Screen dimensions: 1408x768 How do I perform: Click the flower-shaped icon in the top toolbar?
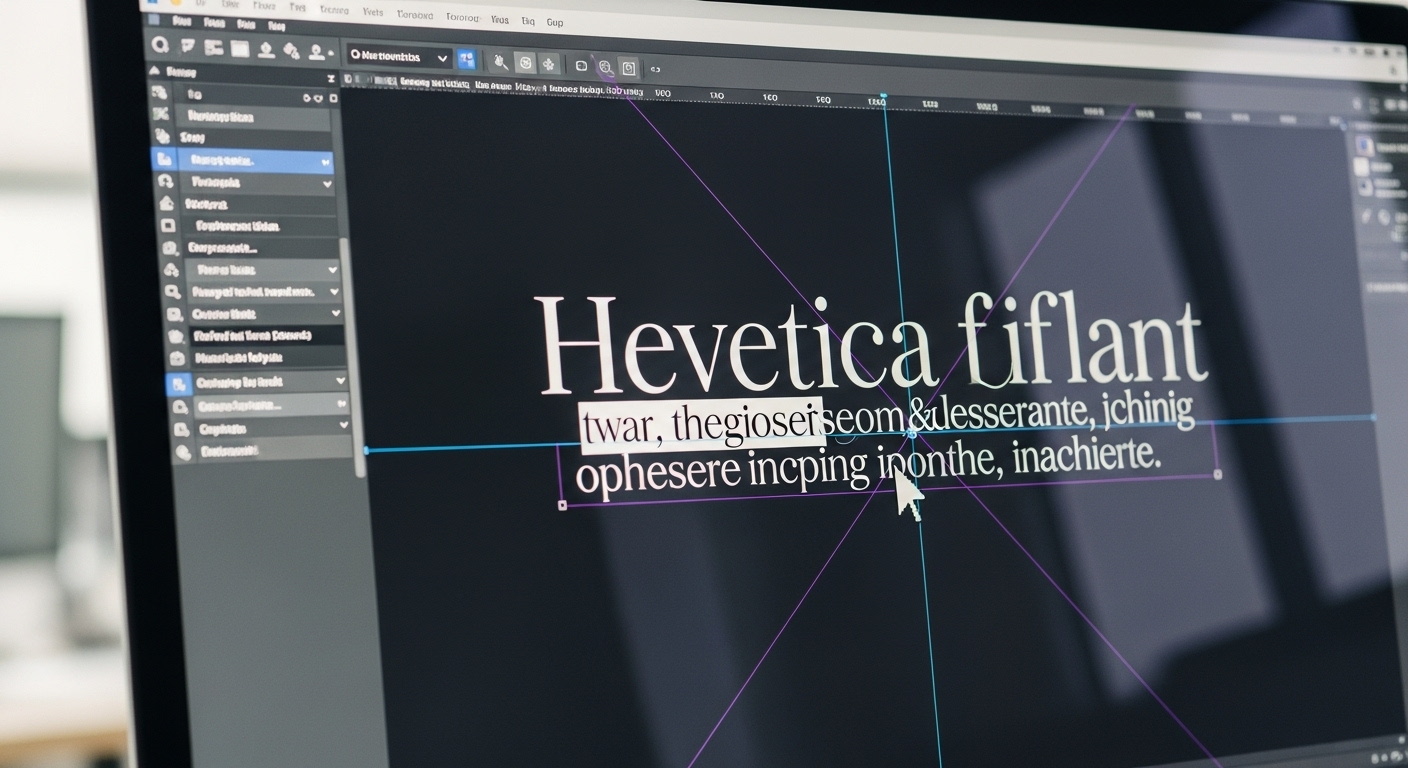549,65
